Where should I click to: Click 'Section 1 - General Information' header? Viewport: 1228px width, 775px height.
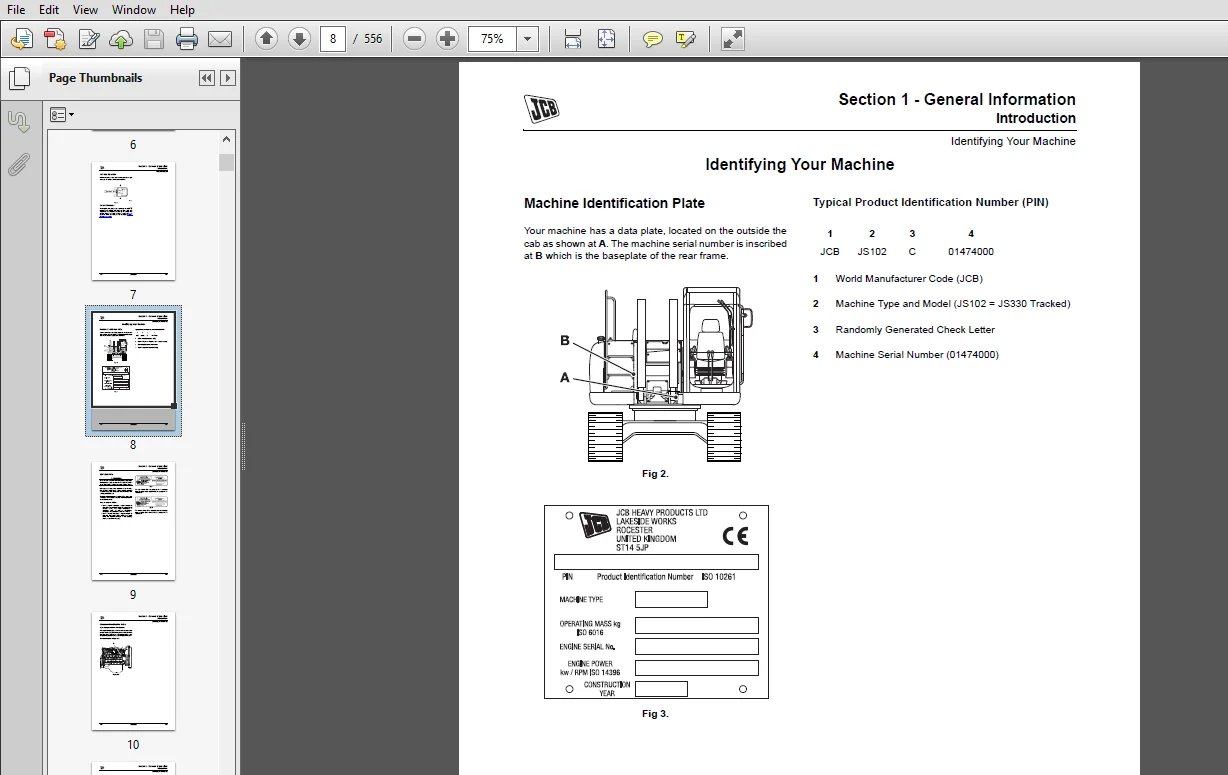tap(957, 99)
